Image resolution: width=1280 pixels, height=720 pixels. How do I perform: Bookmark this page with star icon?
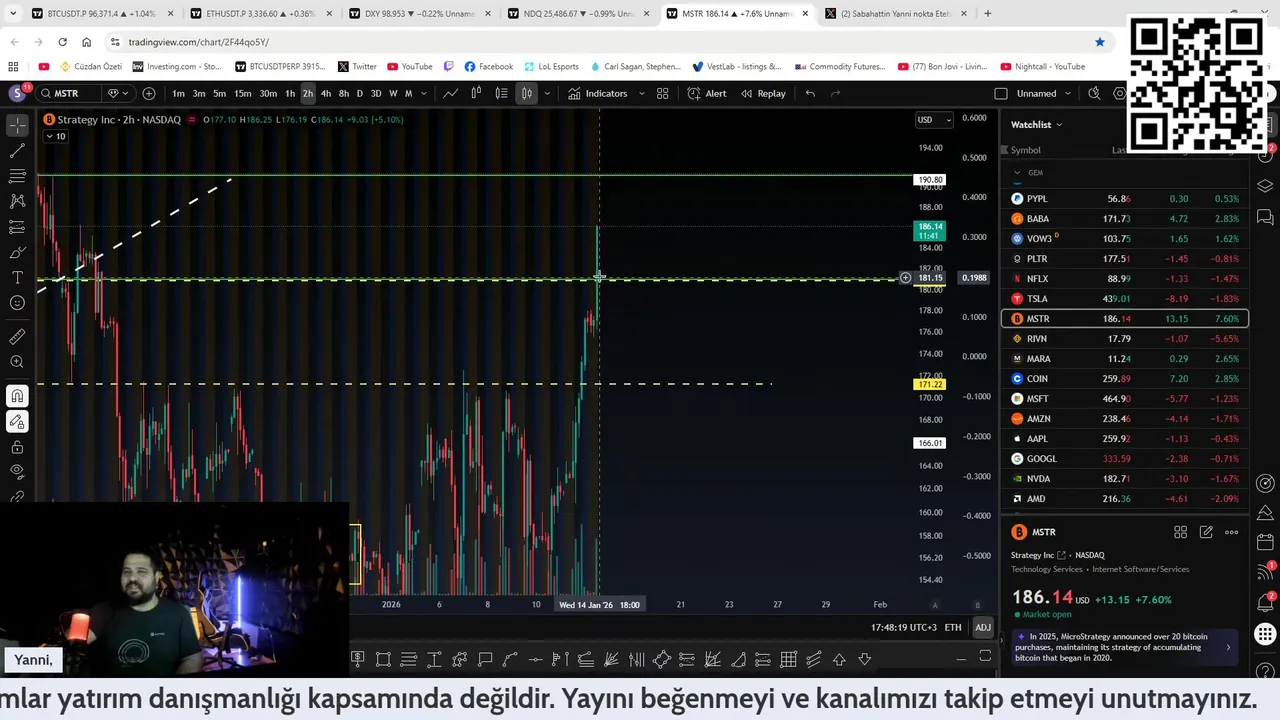tap(1100, 42)
